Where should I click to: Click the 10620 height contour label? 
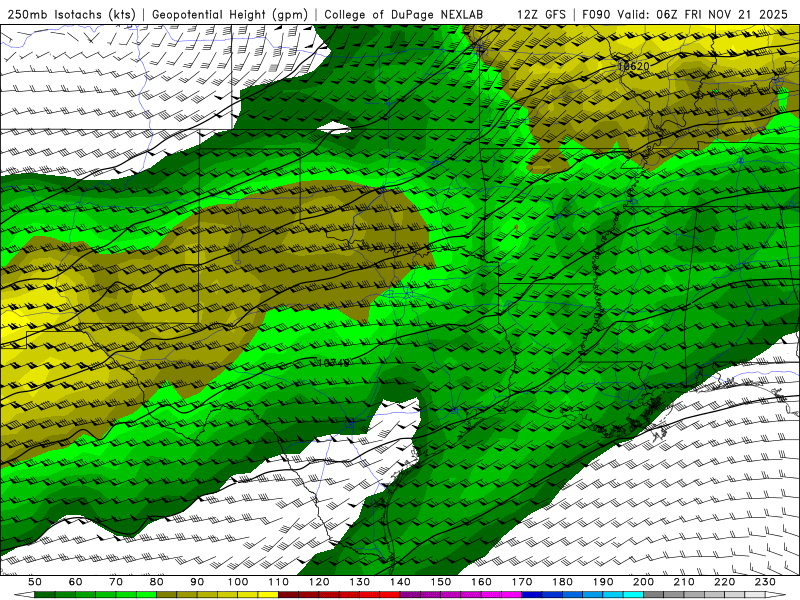633,66
